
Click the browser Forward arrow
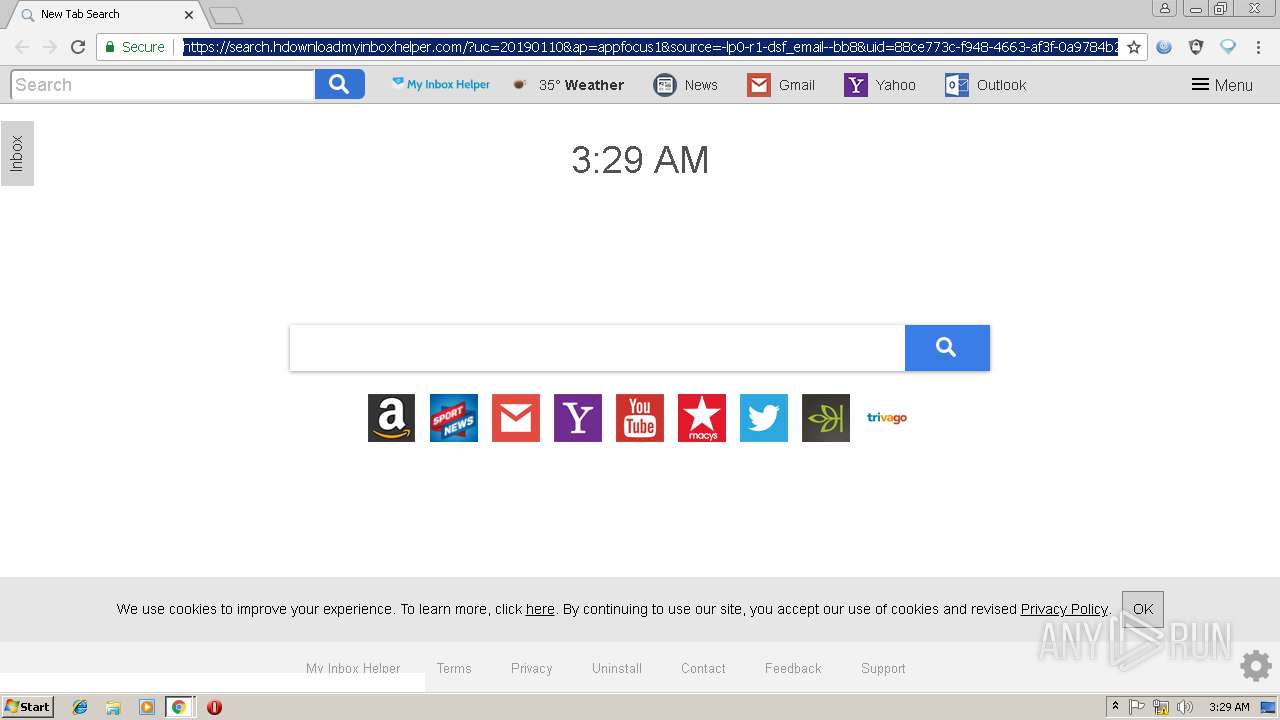tap(50, 47)
